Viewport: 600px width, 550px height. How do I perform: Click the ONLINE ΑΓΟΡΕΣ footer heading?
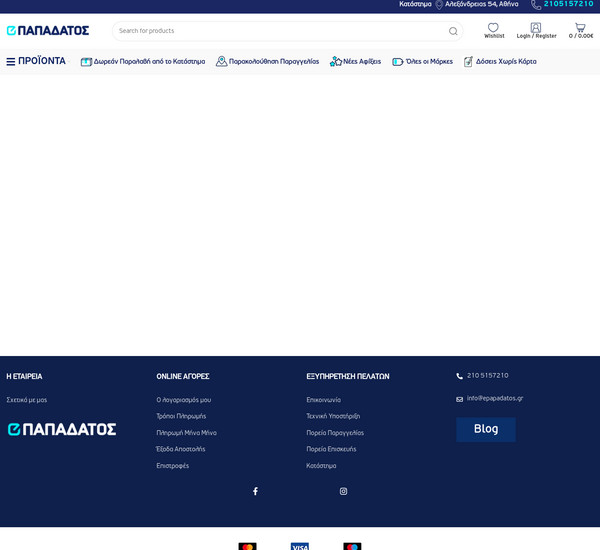183,377
